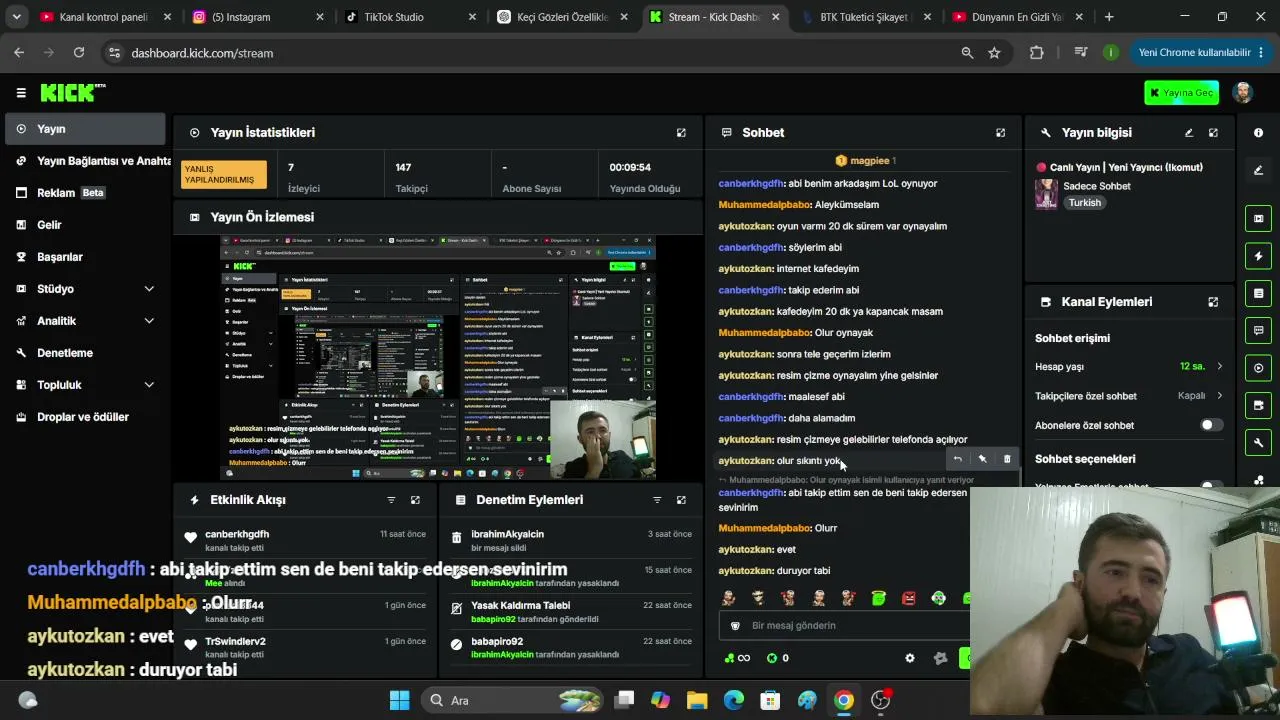Delete the 'olur sıkıntı yok' chat message
The height and width of the screenshot is (720, 1280).
[1007, 459]
